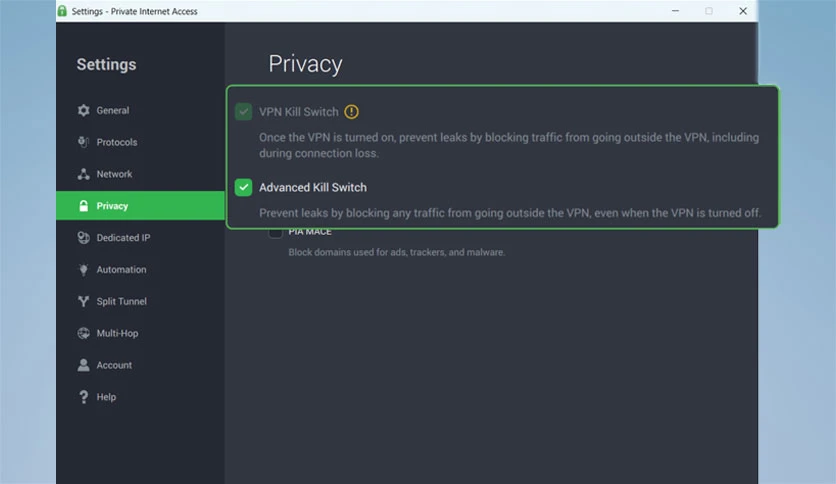Screen dimensions: 836x484
Task: Click the 'PIA MACE' label
Action: [310, 232]
